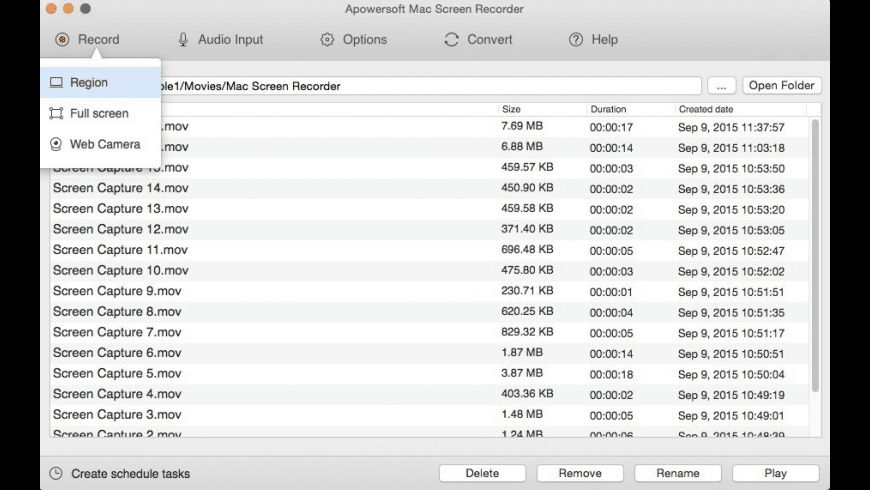Click date Sep 9, 2015 10:52:47
The height and width of the screenshot is (490, 870).
pyautogui.click(x=731, y=251)
